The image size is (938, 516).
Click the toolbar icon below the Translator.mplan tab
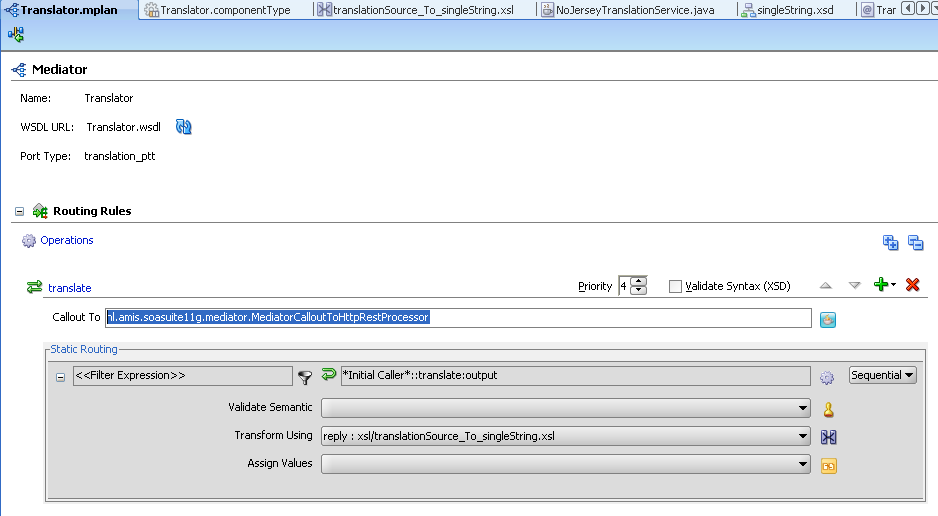coord(16,35)
